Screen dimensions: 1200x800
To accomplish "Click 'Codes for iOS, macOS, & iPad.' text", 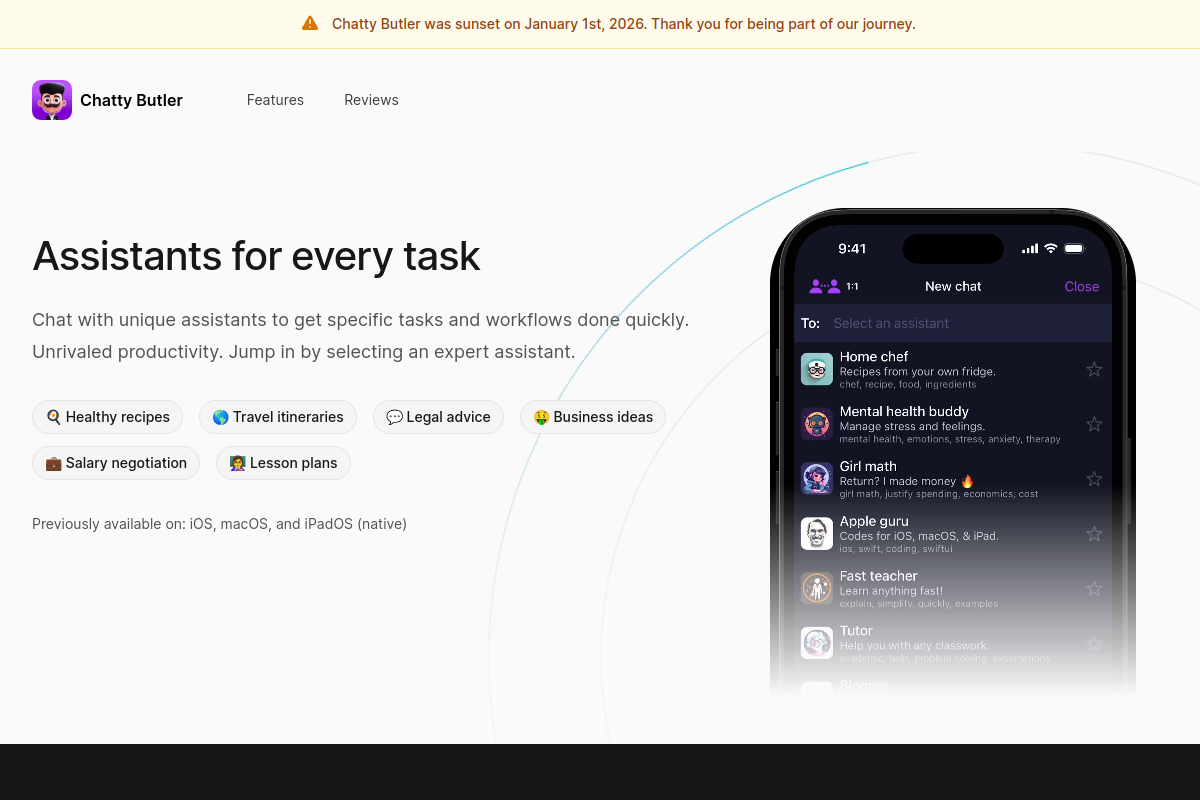I will (919, 536).
